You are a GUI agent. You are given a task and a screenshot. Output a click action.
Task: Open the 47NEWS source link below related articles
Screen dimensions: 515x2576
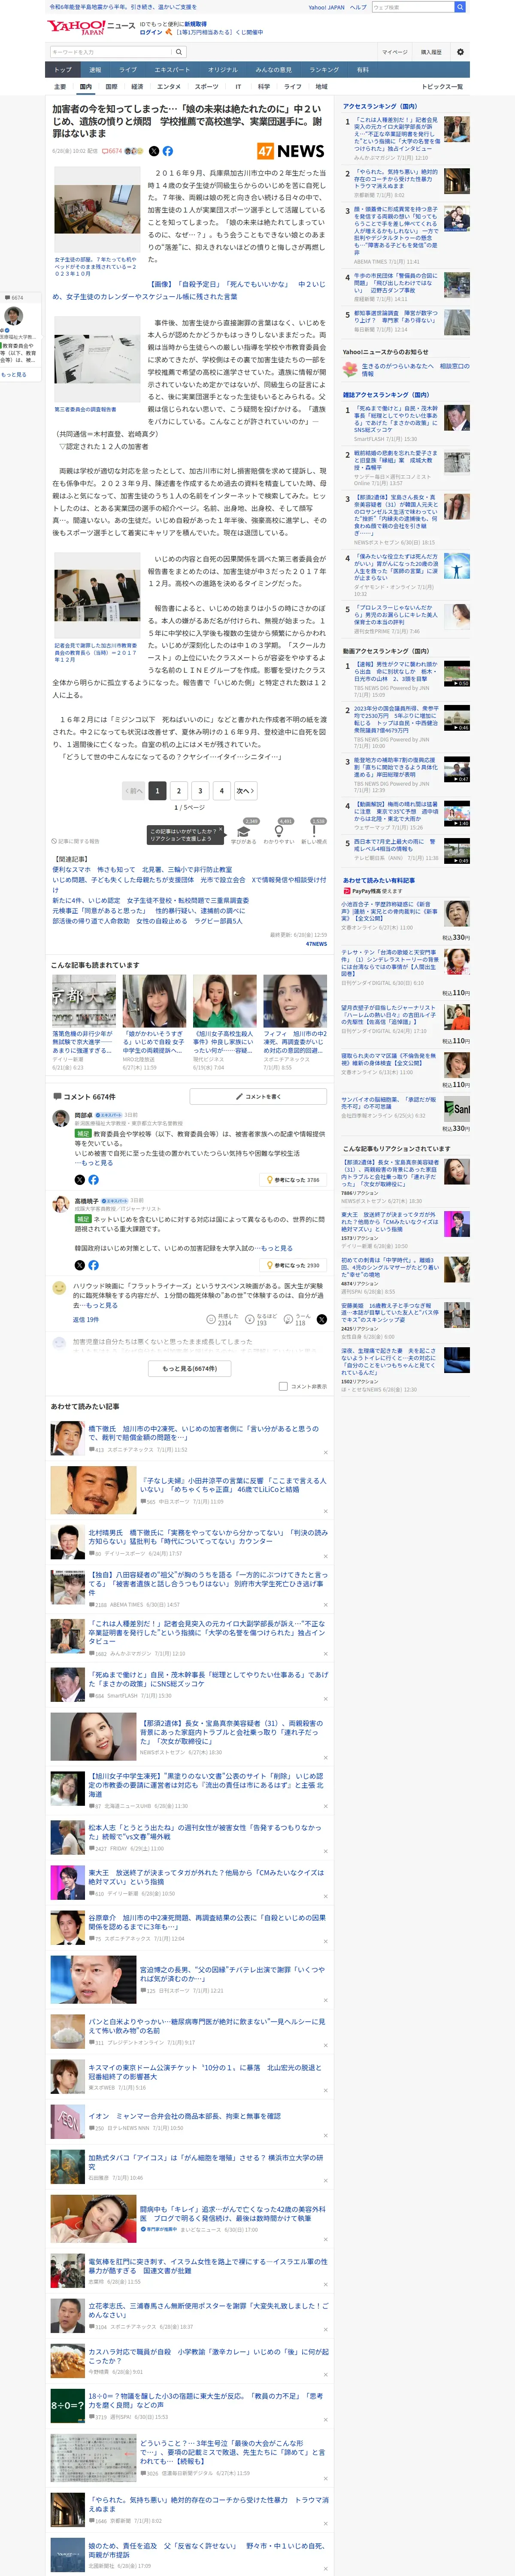coord(316,944)
